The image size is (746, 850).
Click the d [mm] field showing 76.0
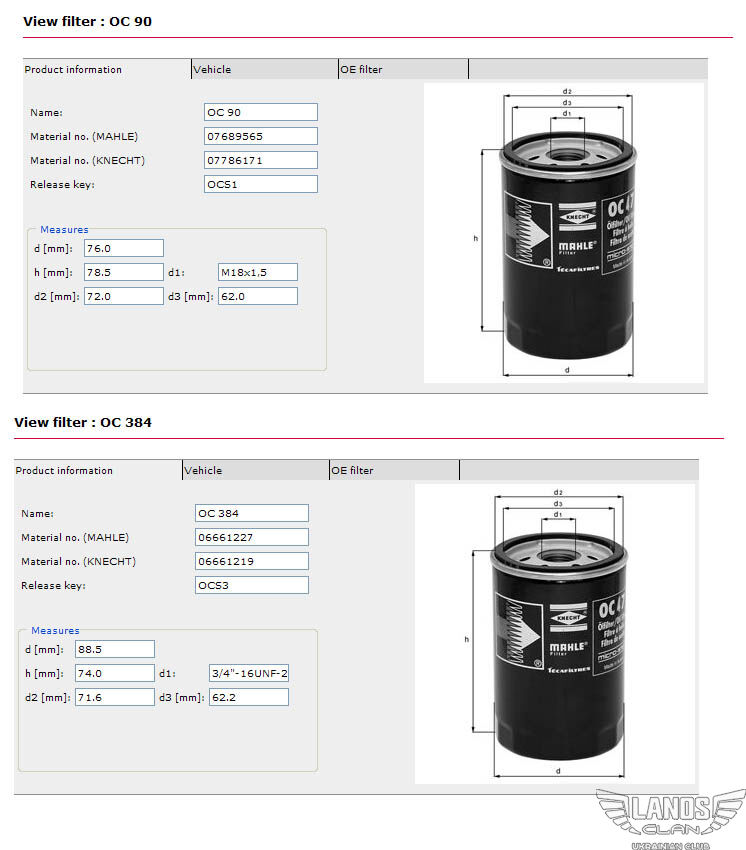123,248
